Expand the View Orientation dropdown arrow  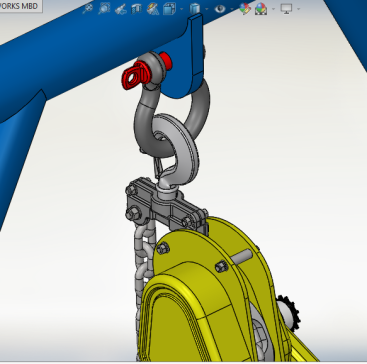tap(181, 9)
